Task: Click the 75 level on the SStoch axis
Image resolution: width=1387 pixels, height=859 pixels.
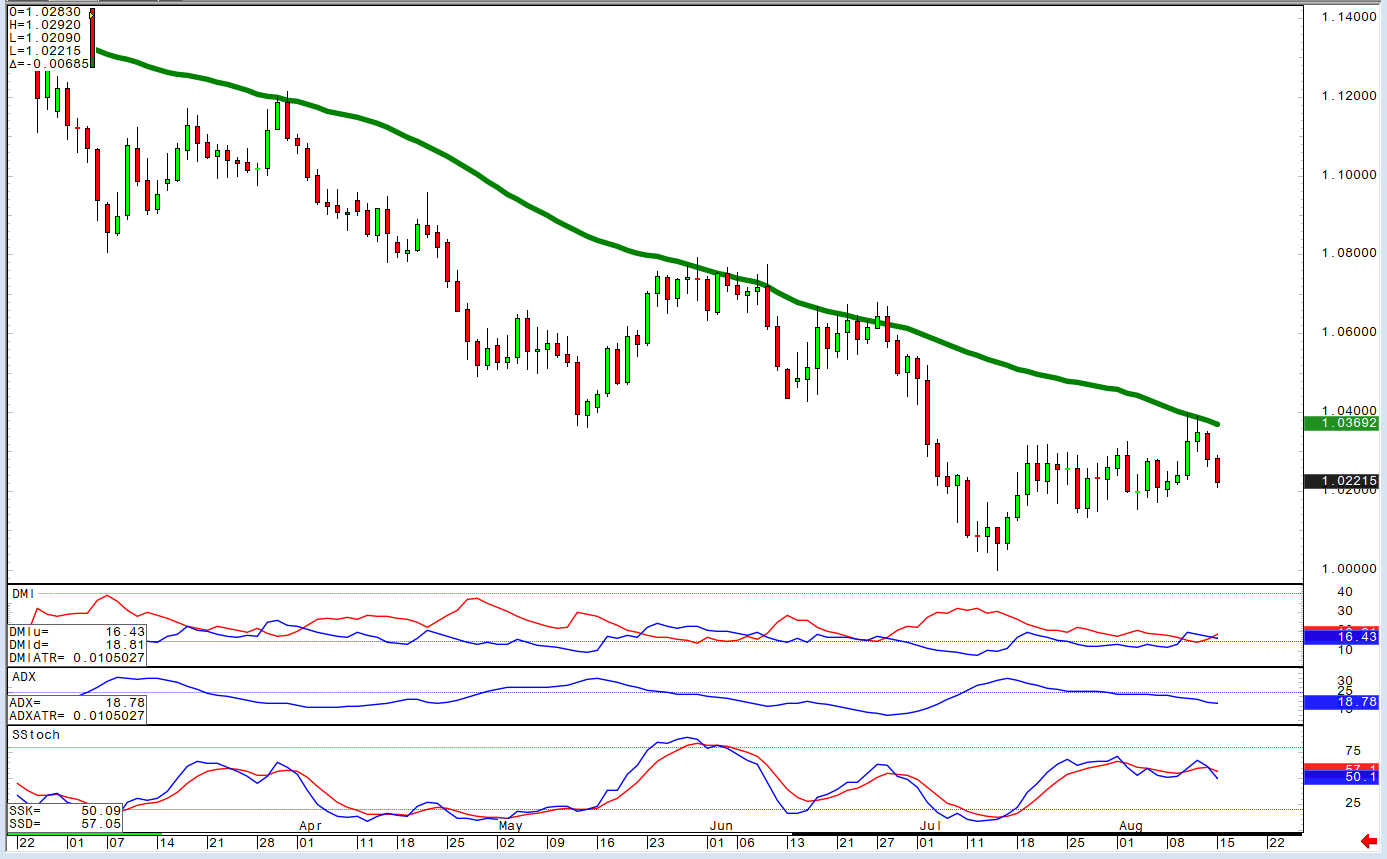Action: click(x=1353, y=751)
